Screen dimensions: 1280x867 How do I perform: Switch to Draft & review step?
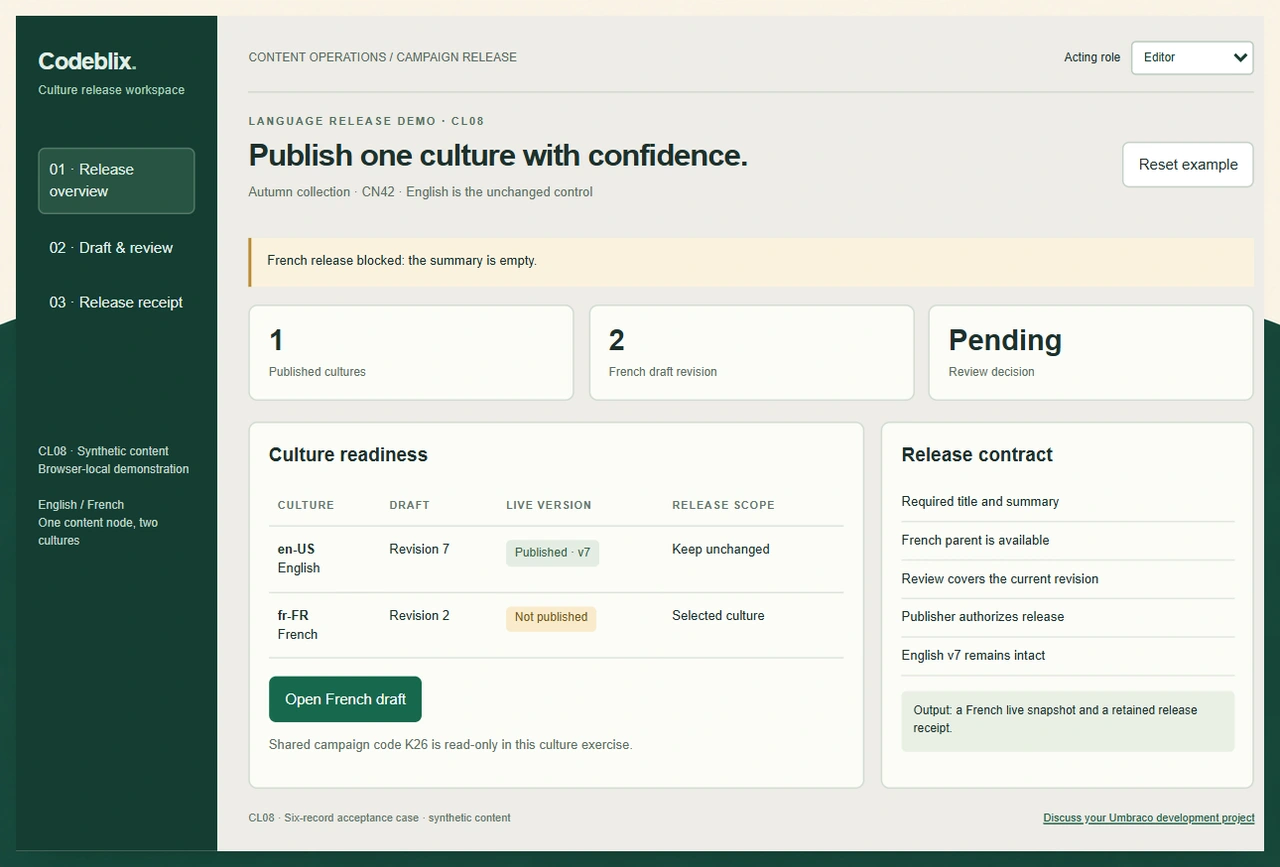(116, 248)
